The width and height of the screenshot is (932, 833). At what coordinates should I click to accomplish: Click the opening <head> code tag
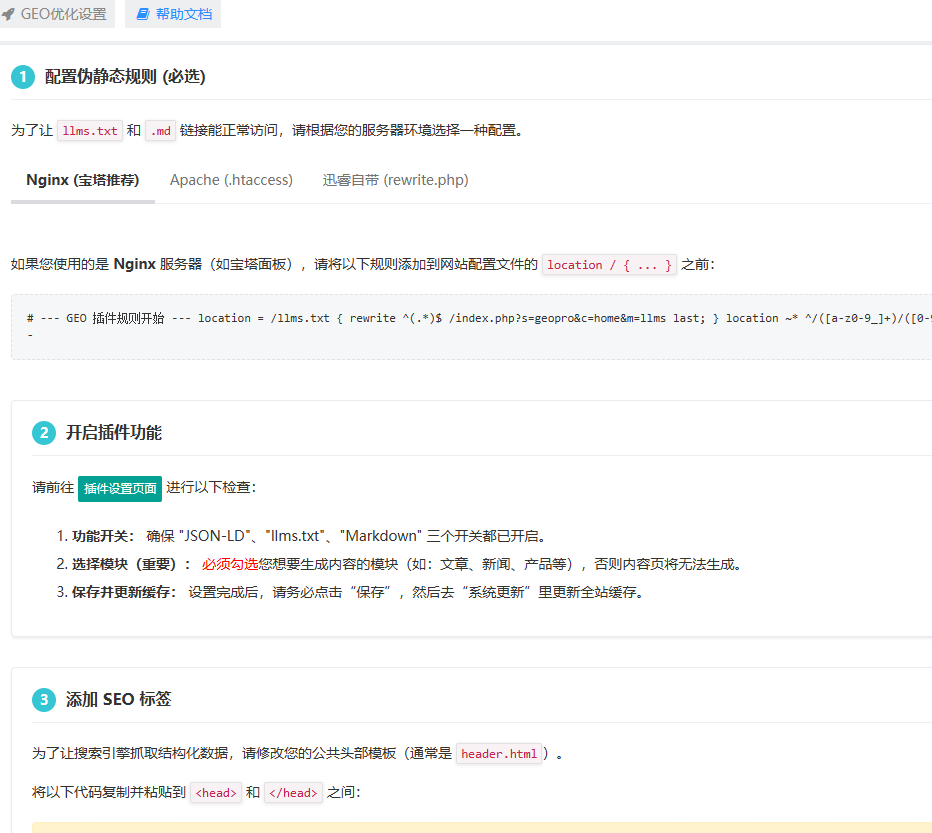216,793
